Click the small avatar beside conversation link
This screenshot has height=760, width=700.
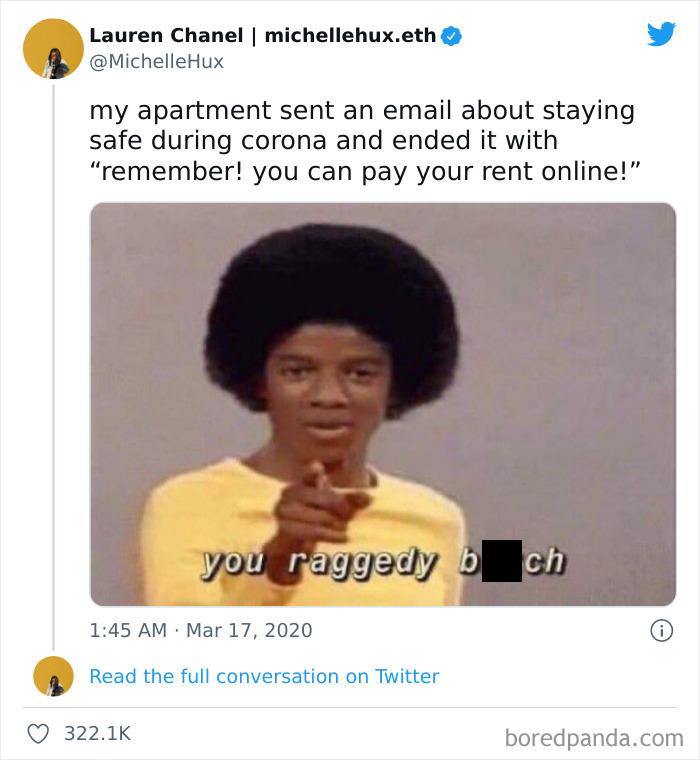pyautogui.click(x=53, y=676)
